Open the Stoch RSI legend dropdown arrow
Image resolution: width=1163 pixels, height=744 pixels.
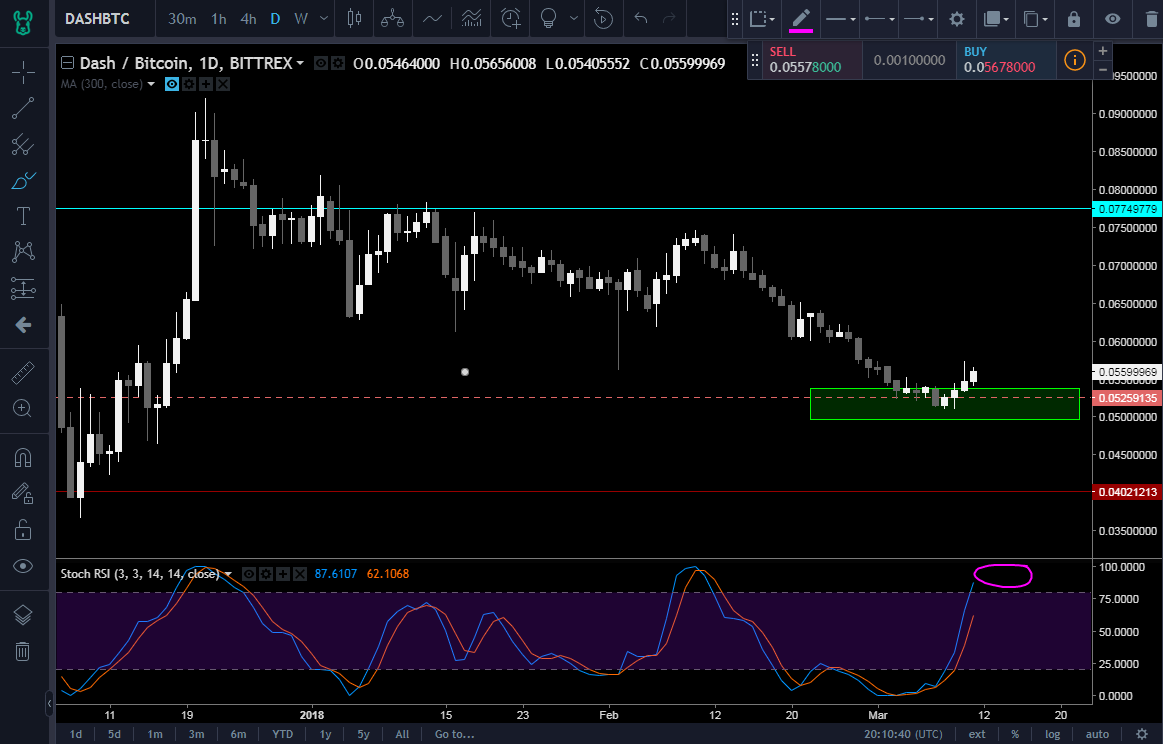228,574
